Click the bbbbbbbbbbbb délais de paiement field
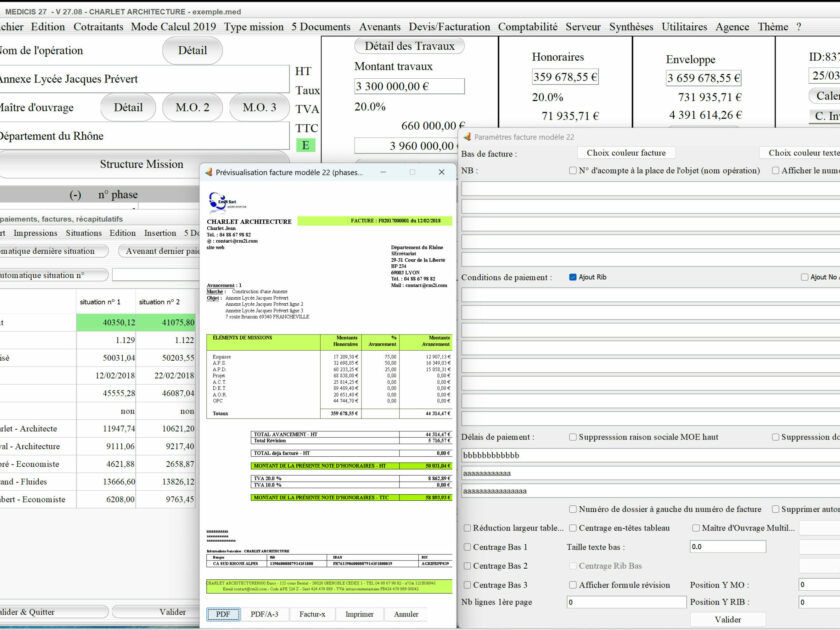 coord(650,455)
